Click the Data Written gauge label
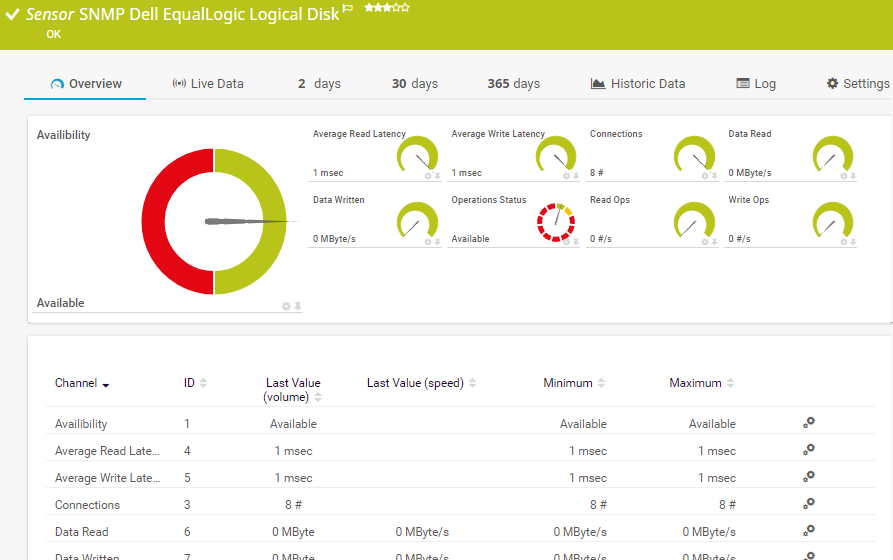 (x=338, y=200)
